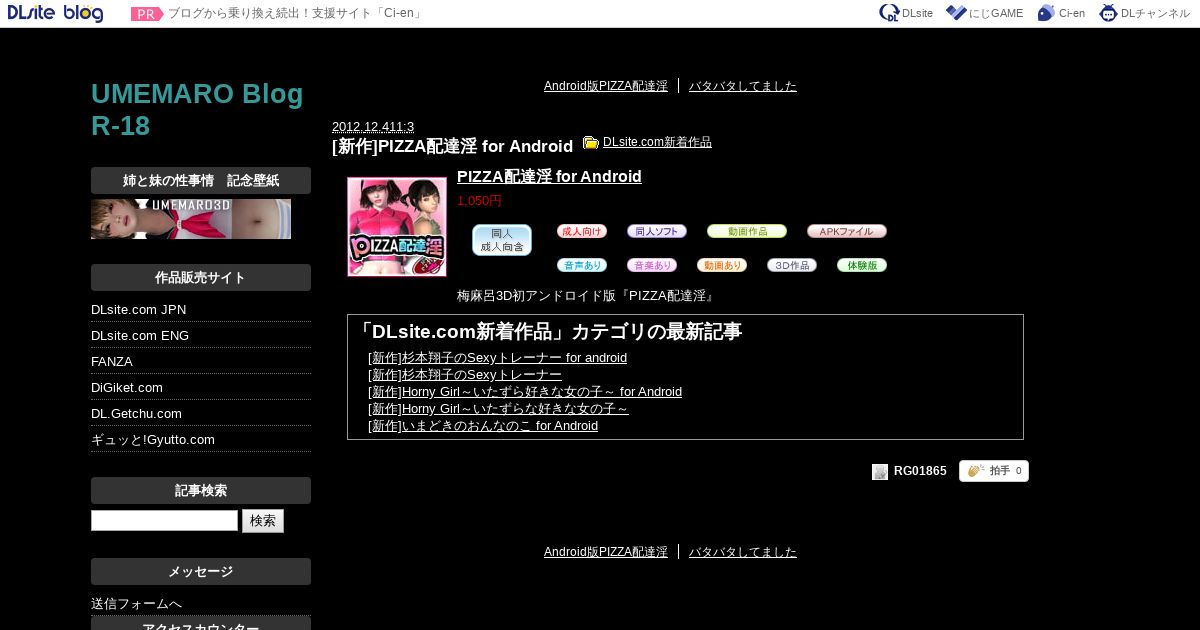Open DLチャンネル link in top bar
This screenshot has width=1200, height=630.
click(x=1144, y=13)
